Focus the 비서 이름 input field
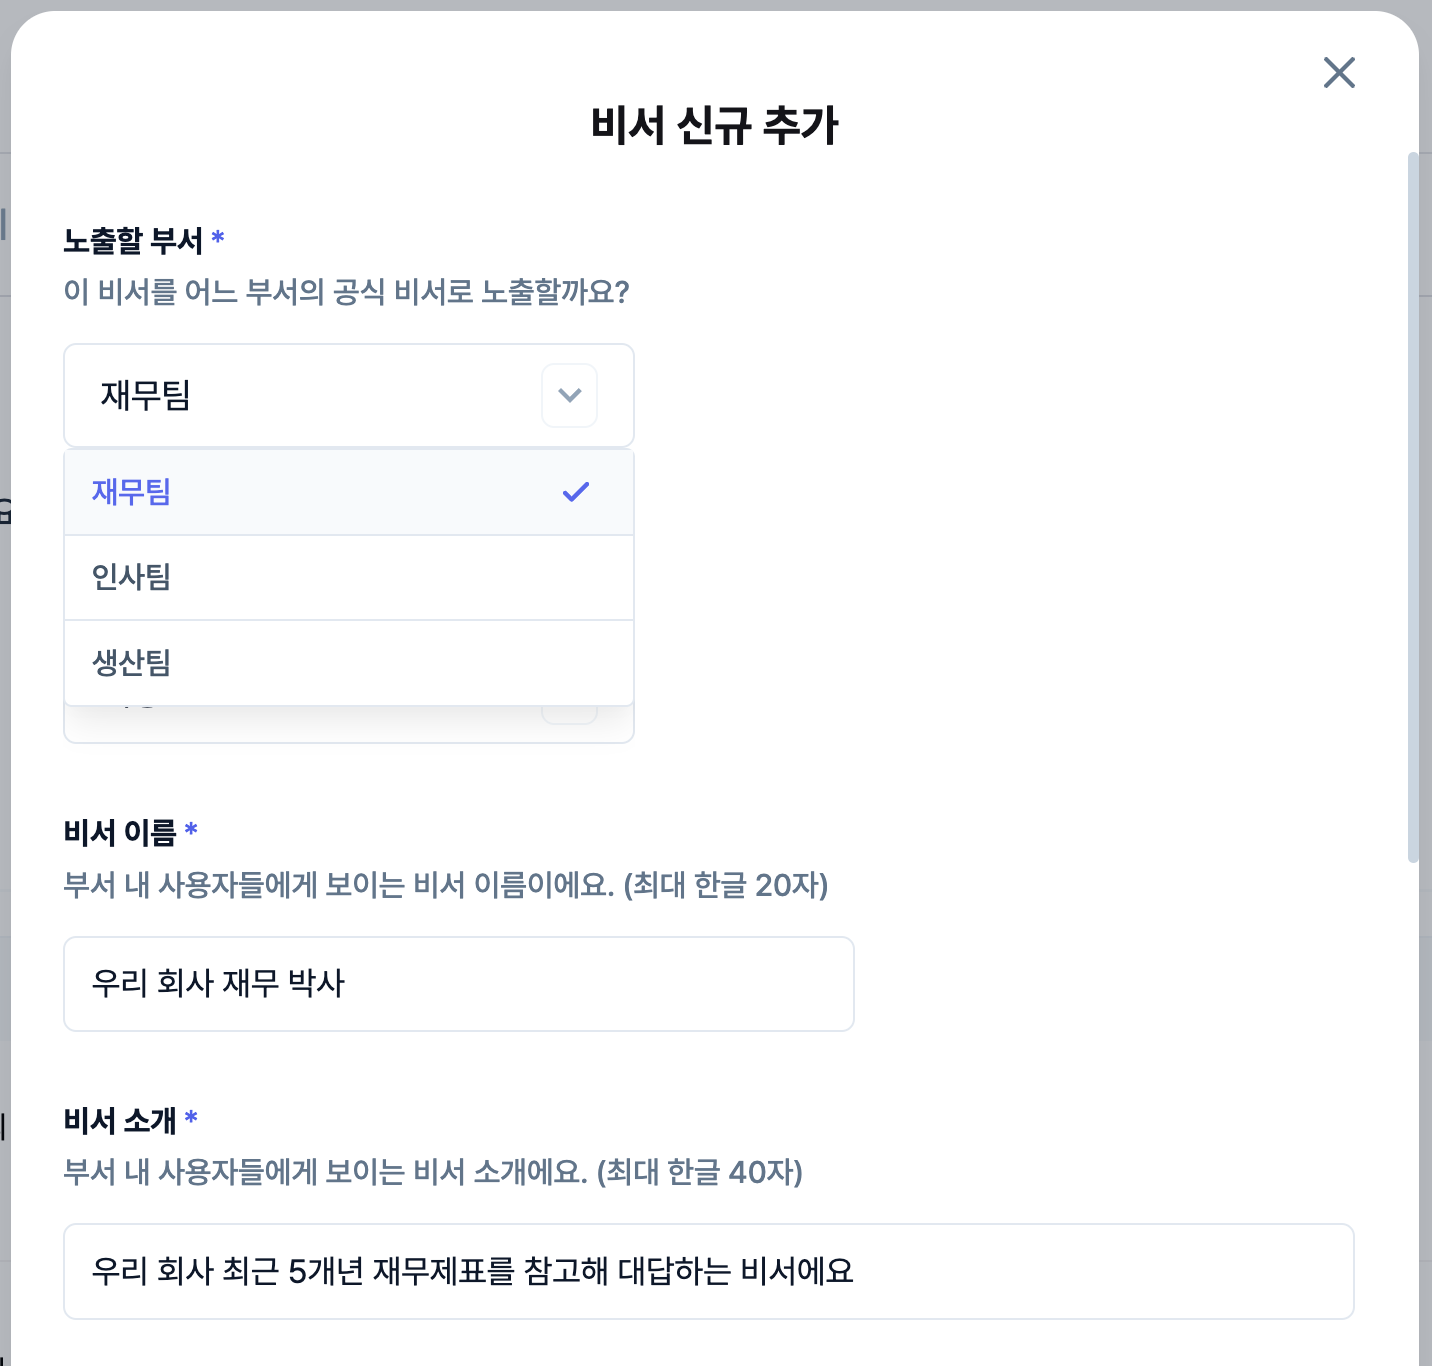Viewport: 1432px width, 1366px height. pos(459,984)
